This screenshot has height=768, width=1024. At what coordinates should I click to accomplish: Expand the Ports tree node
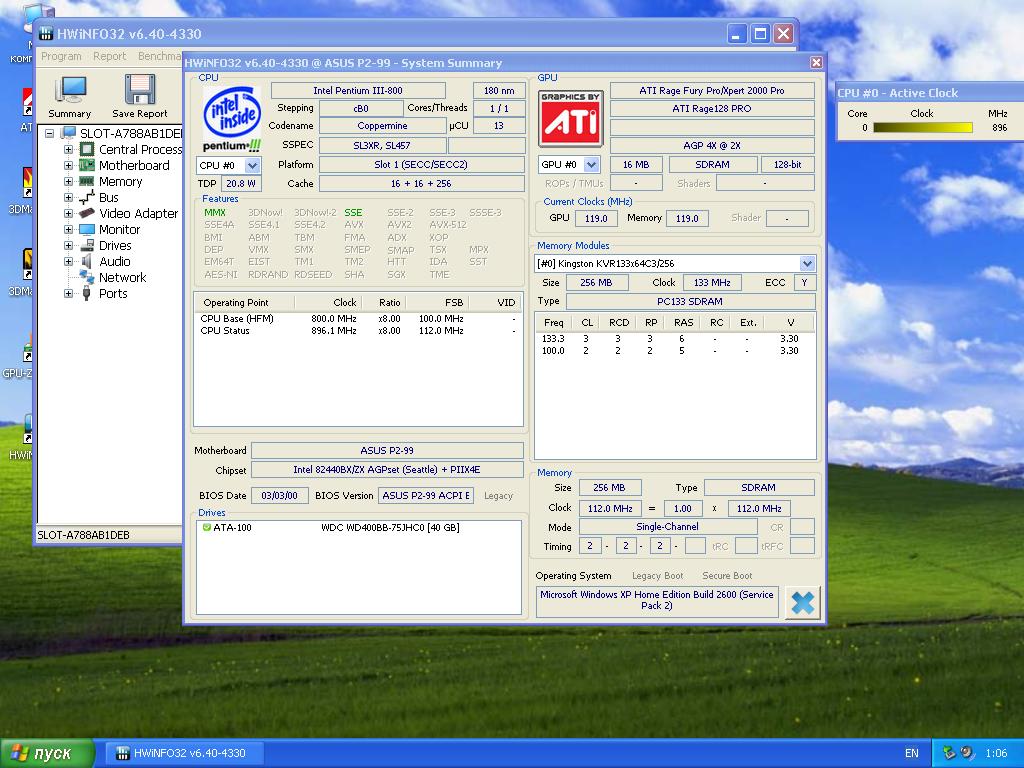coord(69,294)
